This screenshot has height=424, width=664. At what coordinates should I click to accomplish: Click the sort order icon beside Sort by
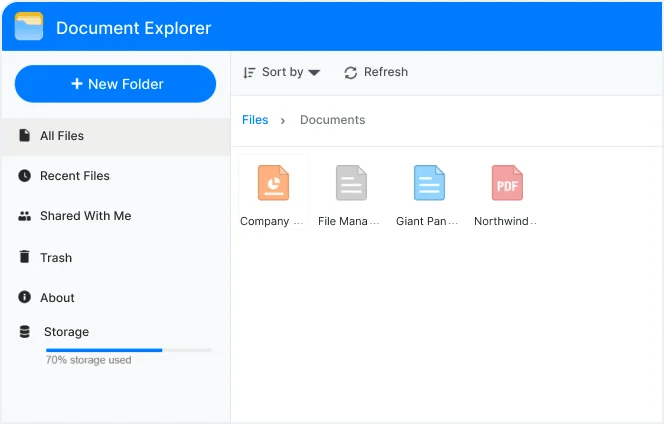[x=249, y=73]
